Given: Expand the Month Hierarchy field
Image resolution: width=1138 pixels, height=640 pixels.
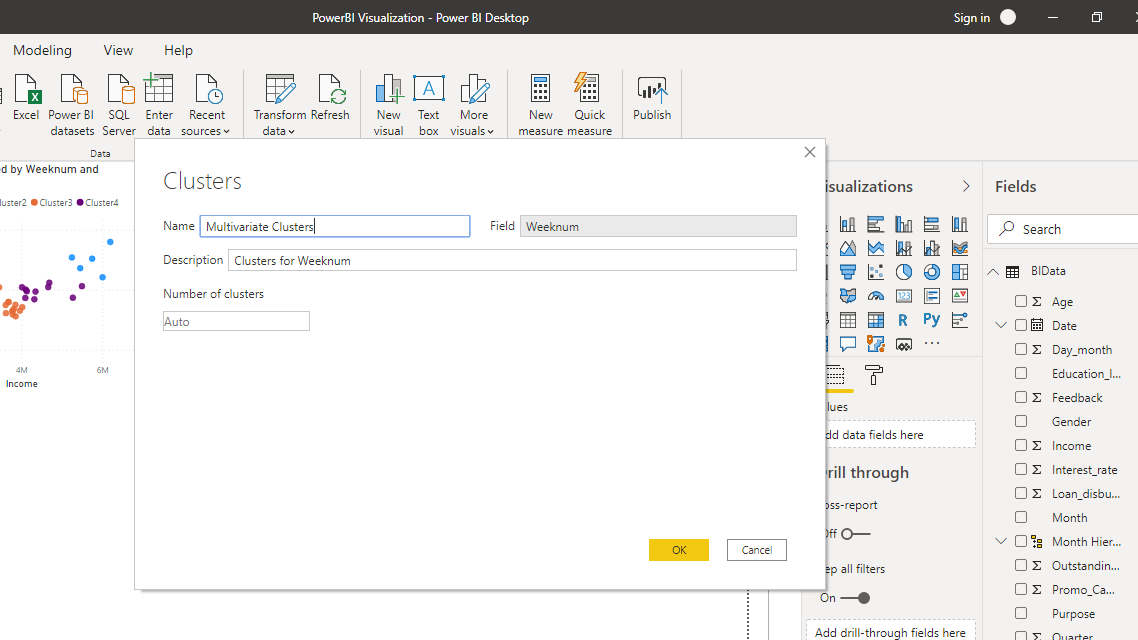Looking at the screenshot, I should [1002, 541].
